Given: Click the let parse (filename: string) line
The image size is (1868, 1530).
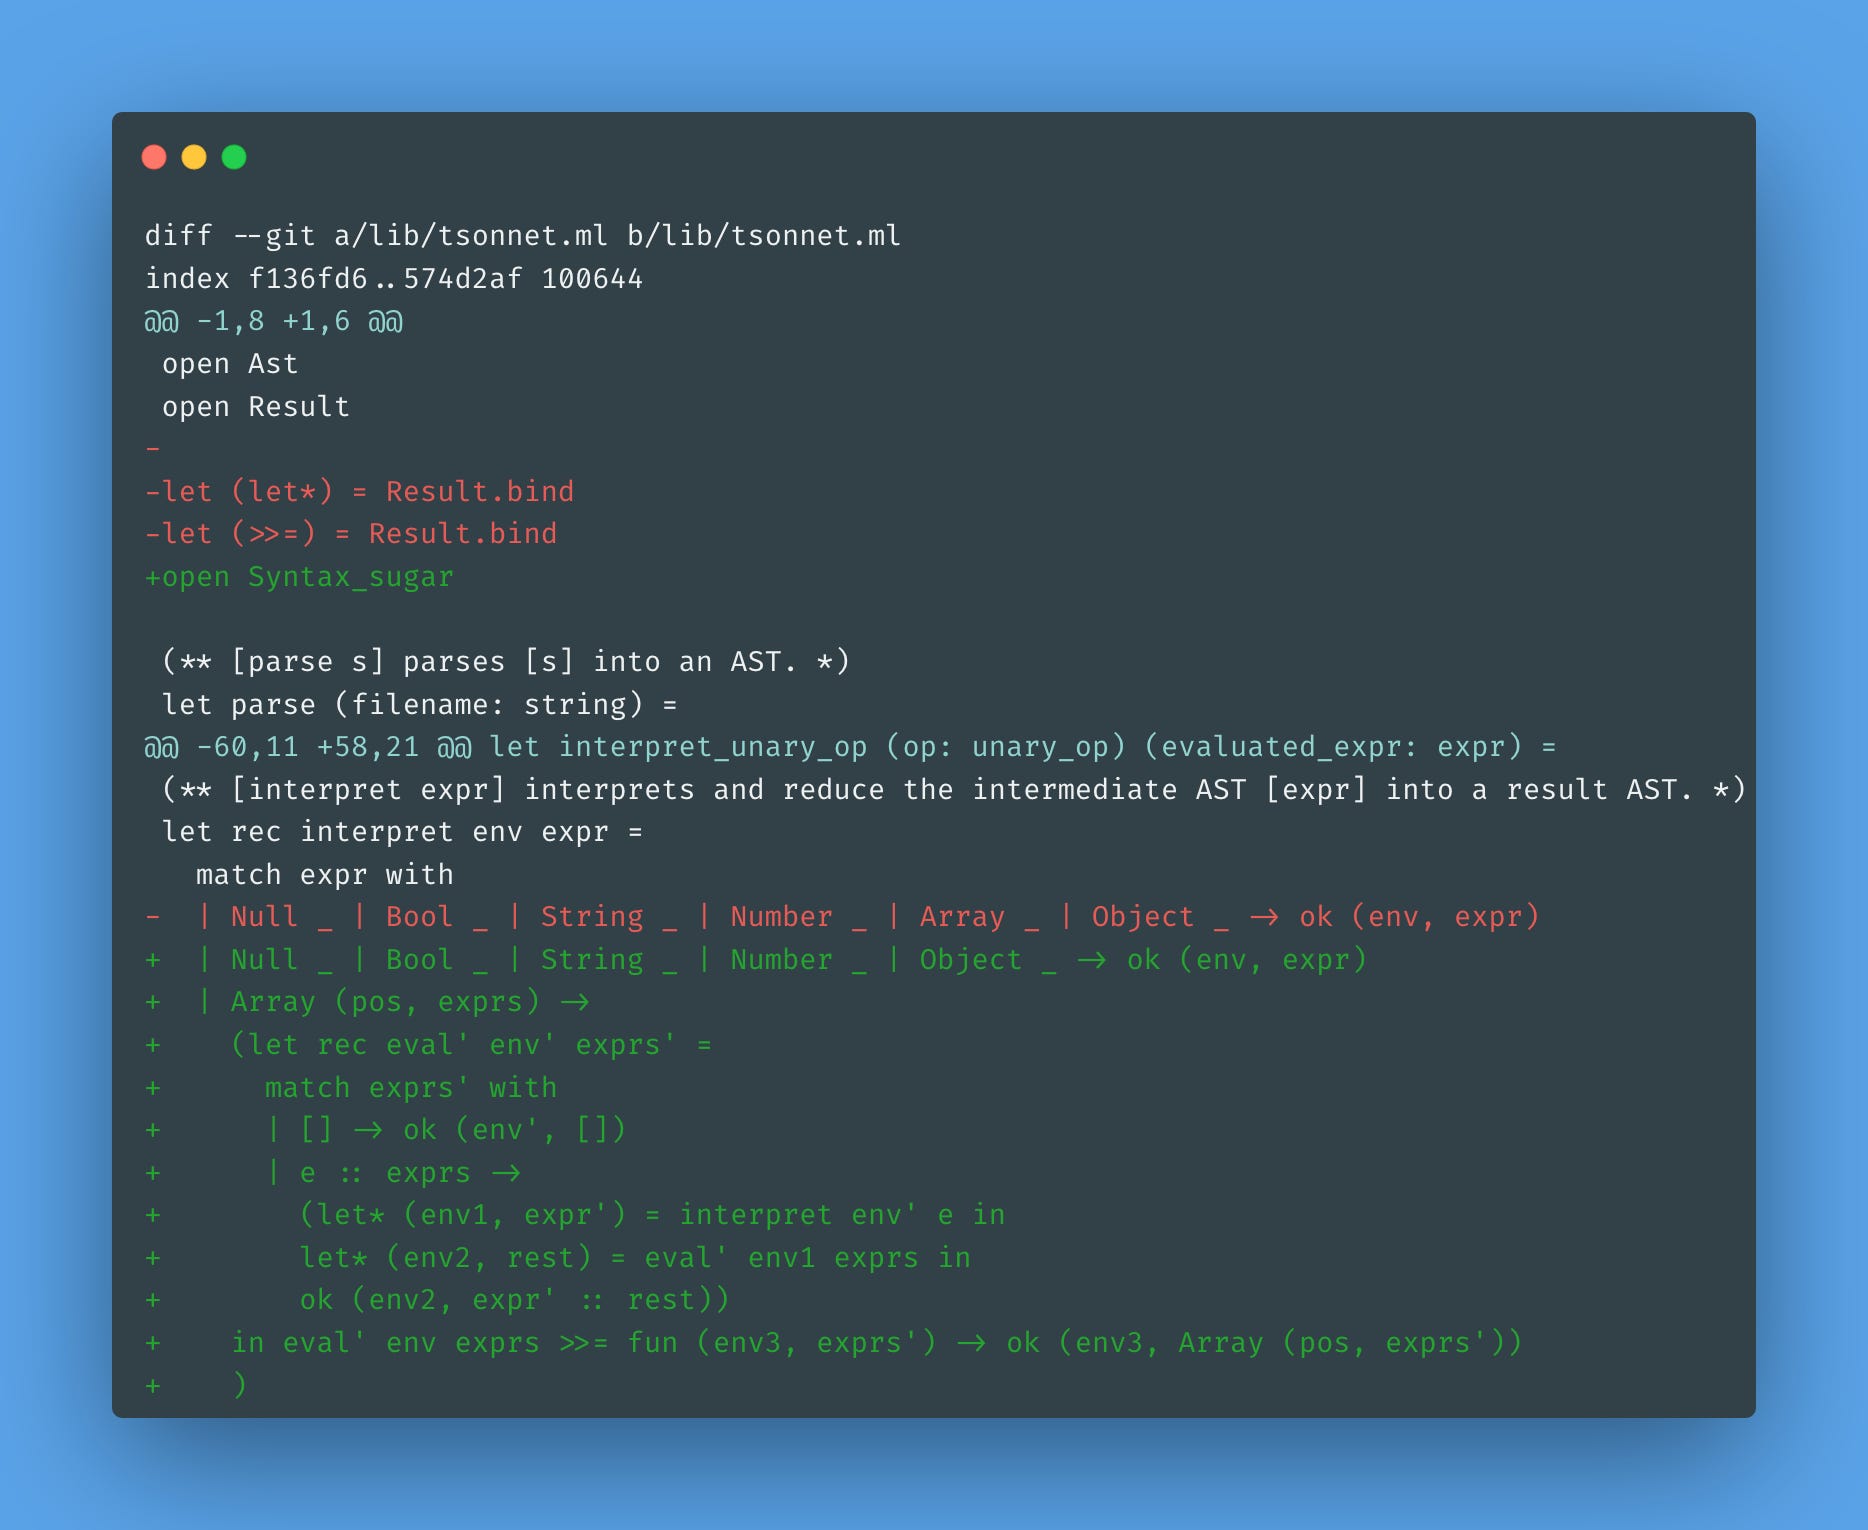Looking at the screenshot, I should pyautogui.click(x=420, y=705).
